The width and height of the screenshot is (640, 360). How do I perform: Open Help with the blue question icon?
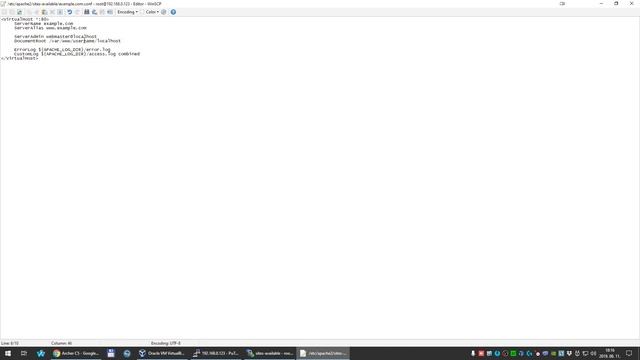click(x=173, y=12)
